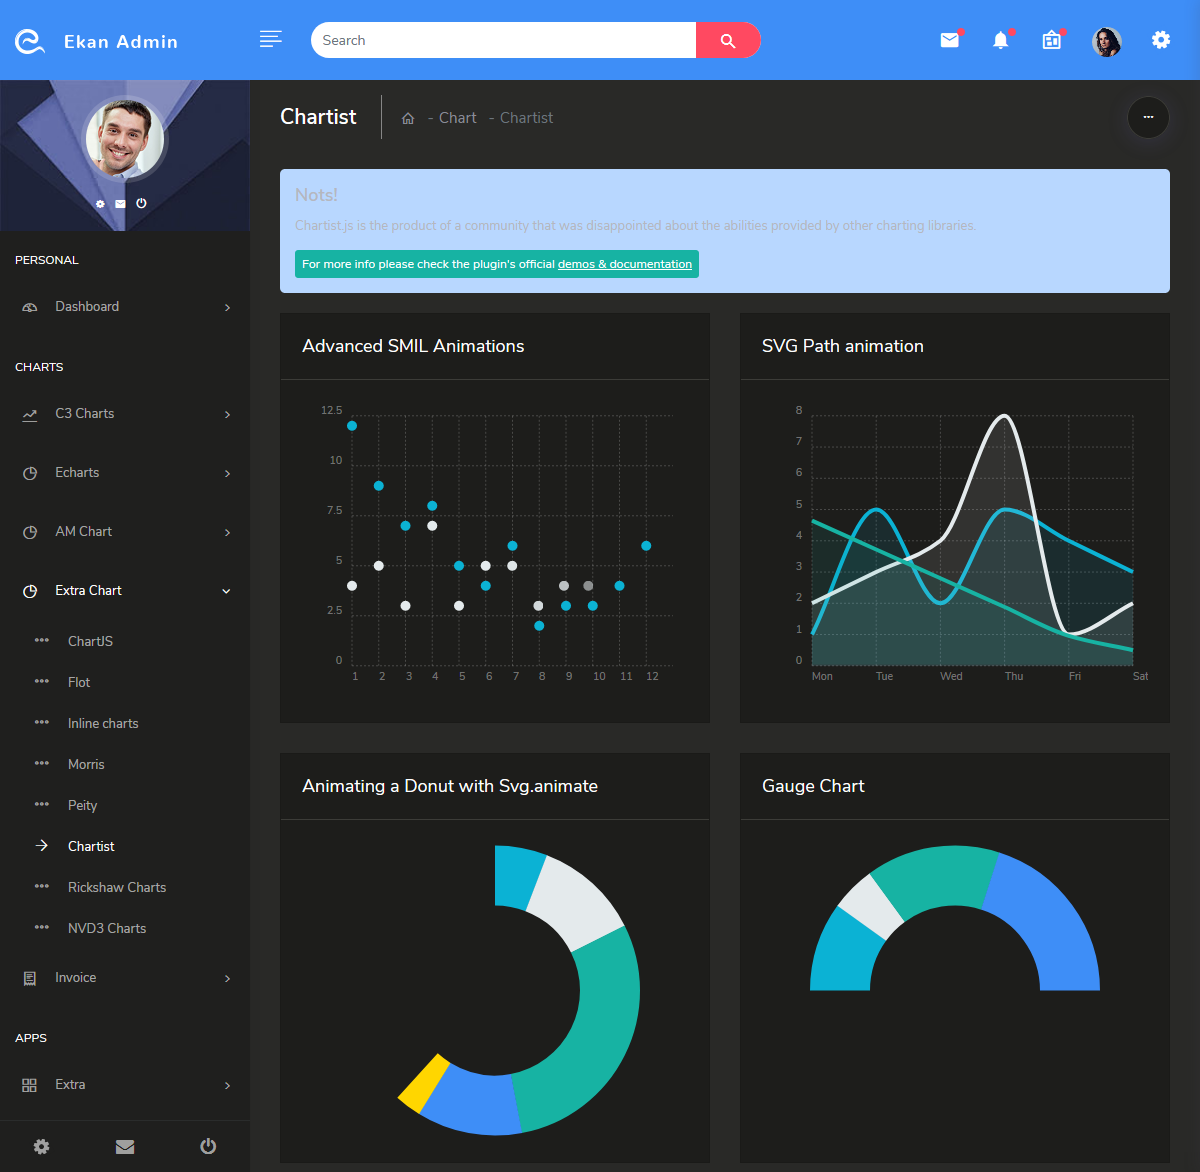Viewport: 1200px width, 1172px height.
Task: Click the ellipsis button near Chartist heading
Action: click(x=1148, y=117)
